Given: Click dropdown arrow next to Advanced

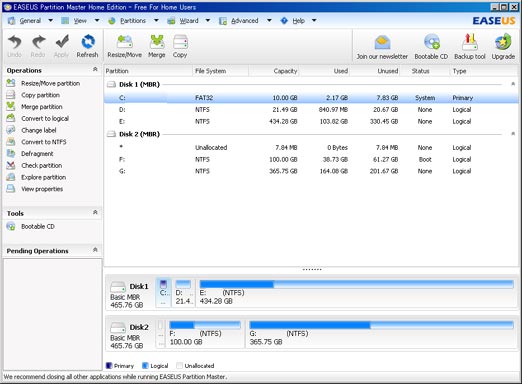Looking at the screenshot, I should click(x=269, y=21).
